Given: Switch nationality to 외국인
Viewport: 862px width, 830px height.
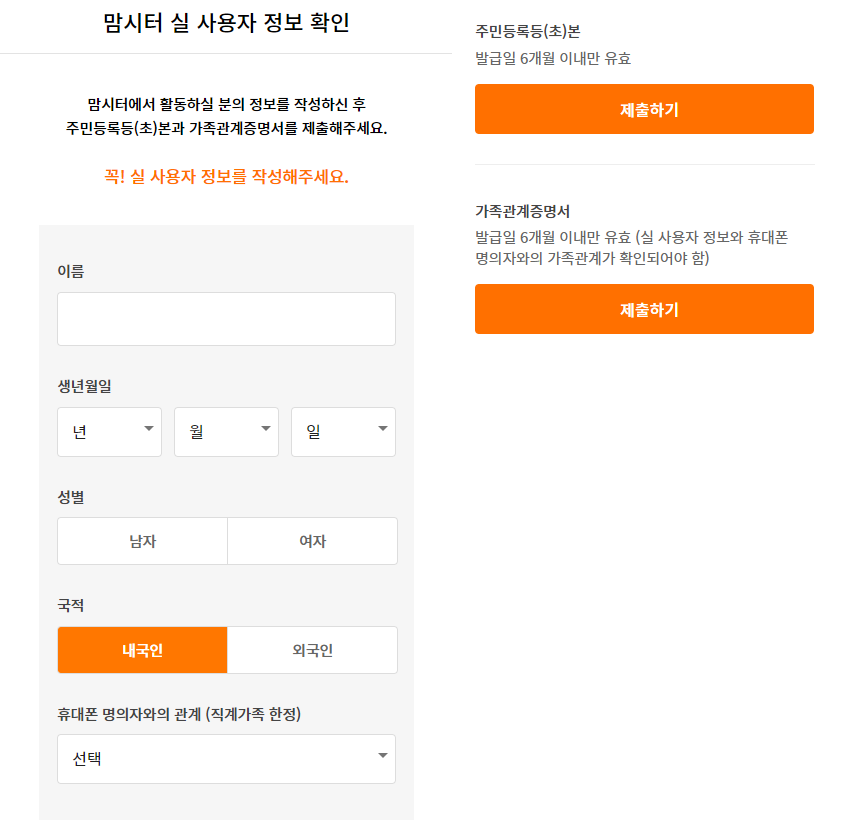Looking at the screenshot, I should click(312, 650).
